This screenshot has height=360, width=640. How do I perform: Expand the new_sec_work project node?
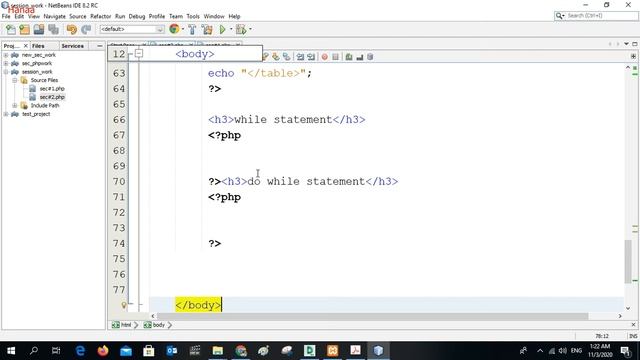[6, 55]
